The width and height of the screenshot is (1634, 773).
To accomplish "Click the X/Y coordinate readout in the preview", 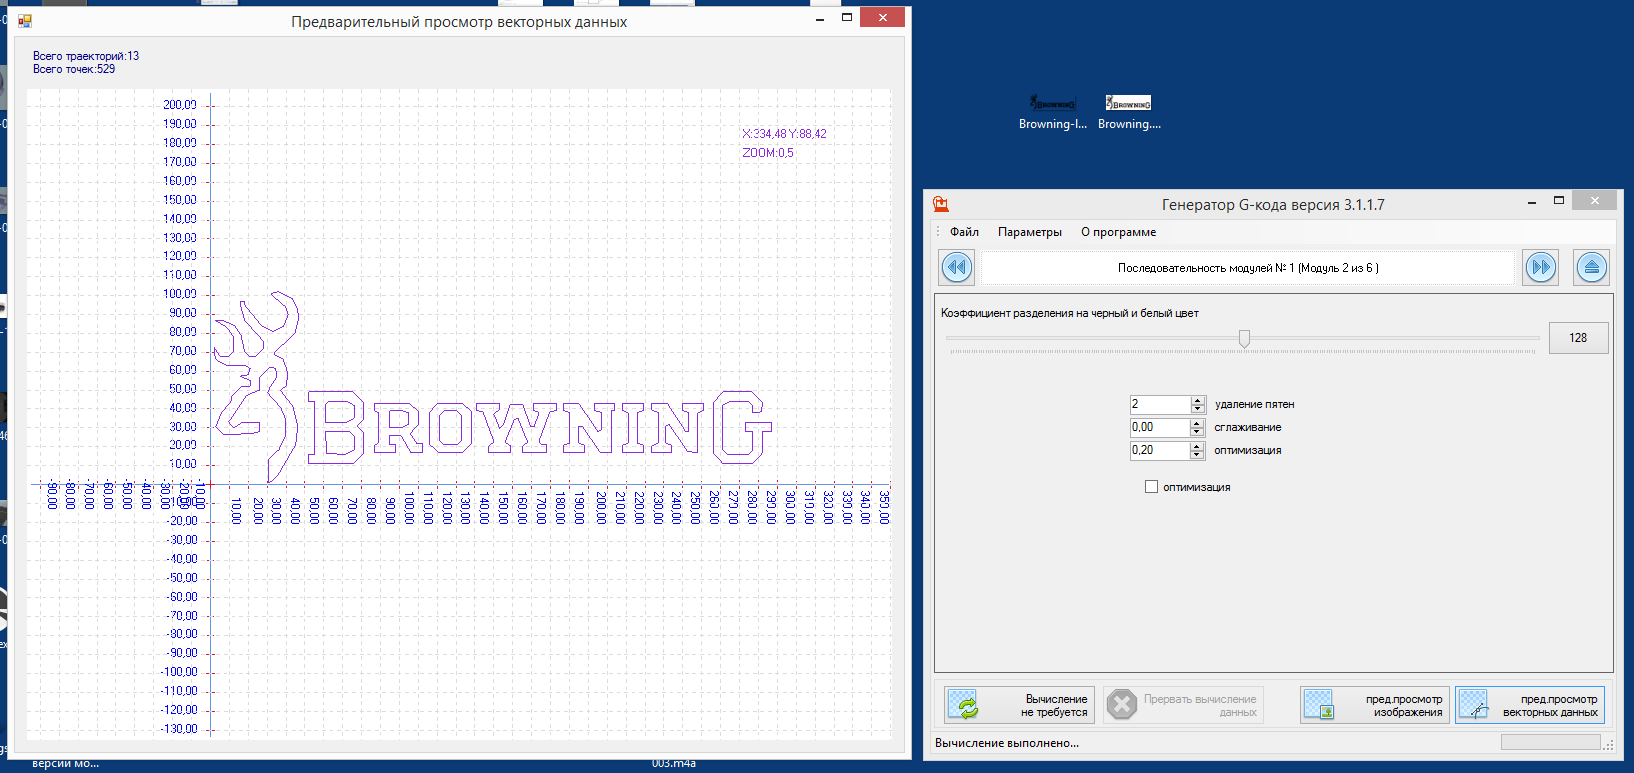I will [784, 134].
